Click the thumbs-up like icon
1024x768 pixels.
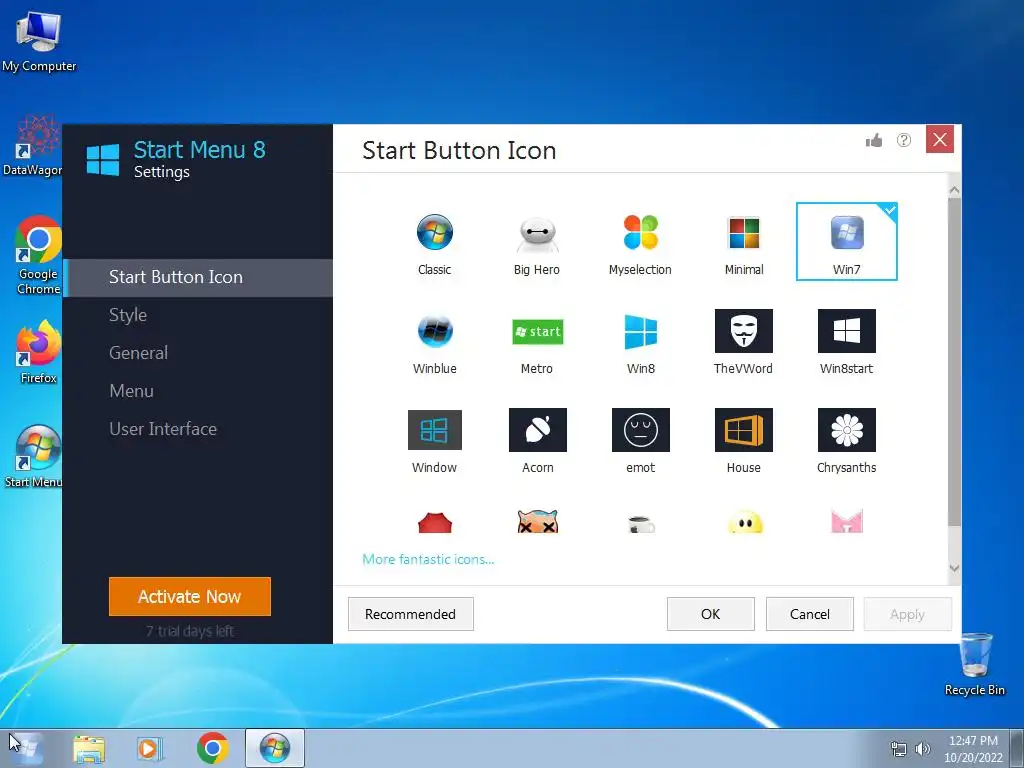[874, 140]
